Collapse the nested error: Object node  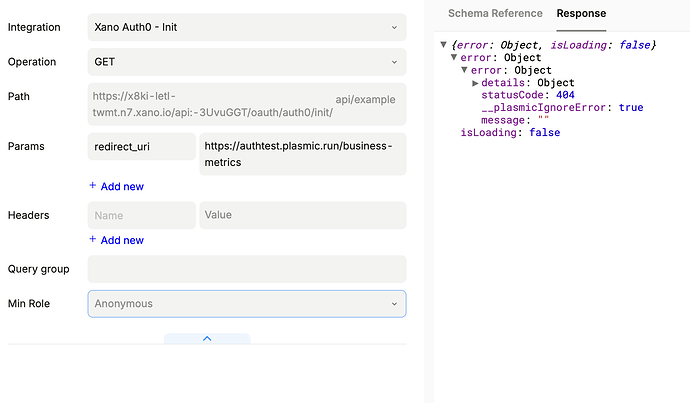pos(465,71)
